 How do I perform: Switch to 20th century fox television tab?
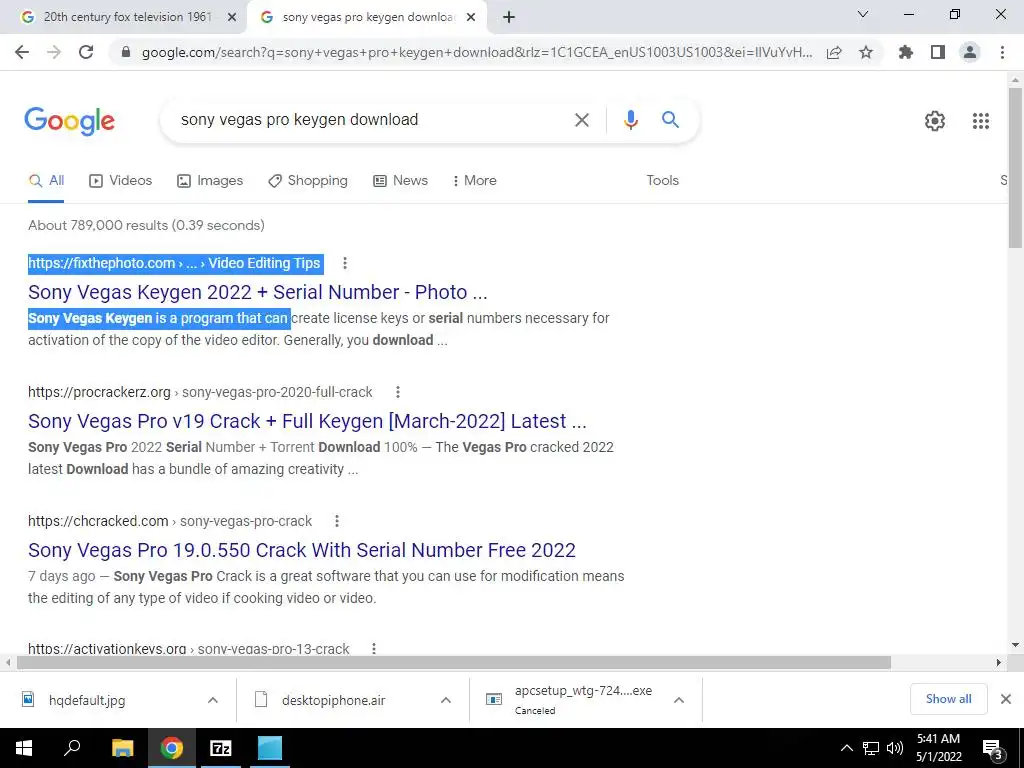pos(124,18)
